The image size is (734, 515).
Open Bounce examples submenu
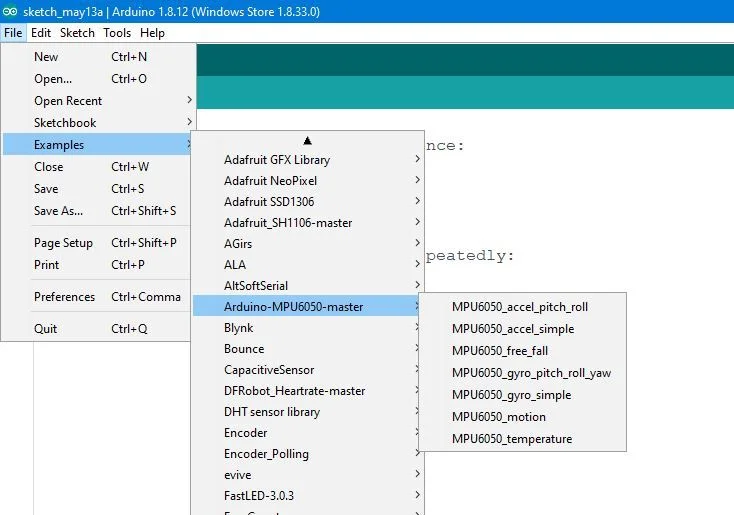[x=307, y=349]
